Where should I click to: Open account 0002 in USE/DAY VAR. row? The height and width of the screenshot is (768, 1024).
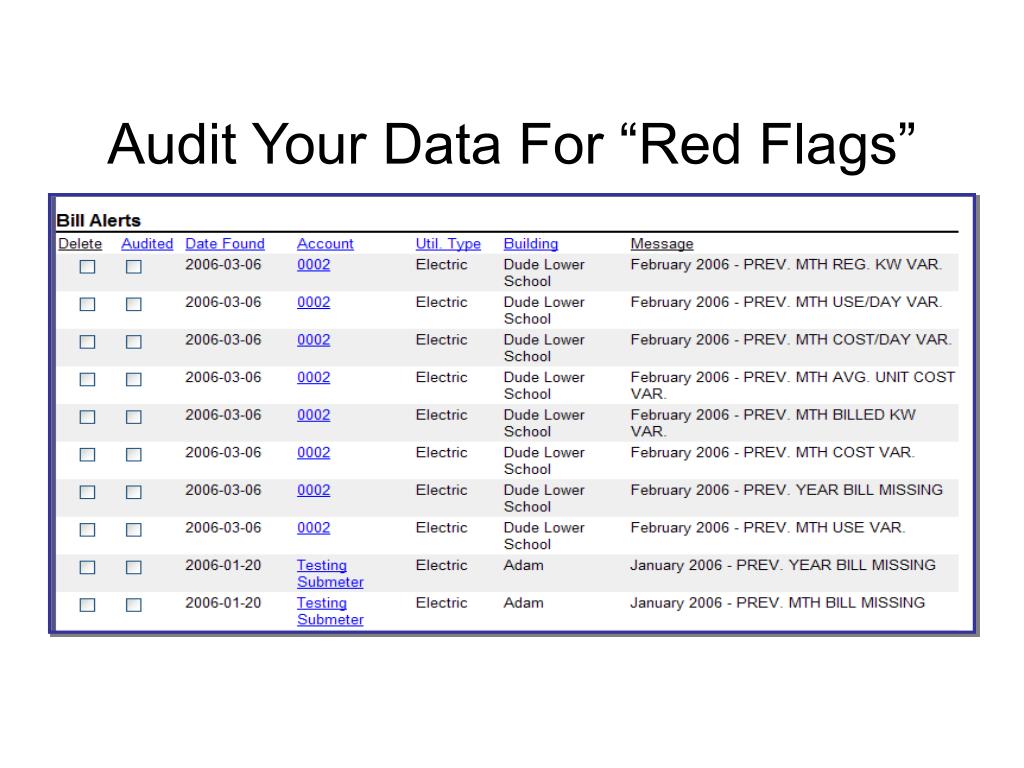tap(313, 302)
